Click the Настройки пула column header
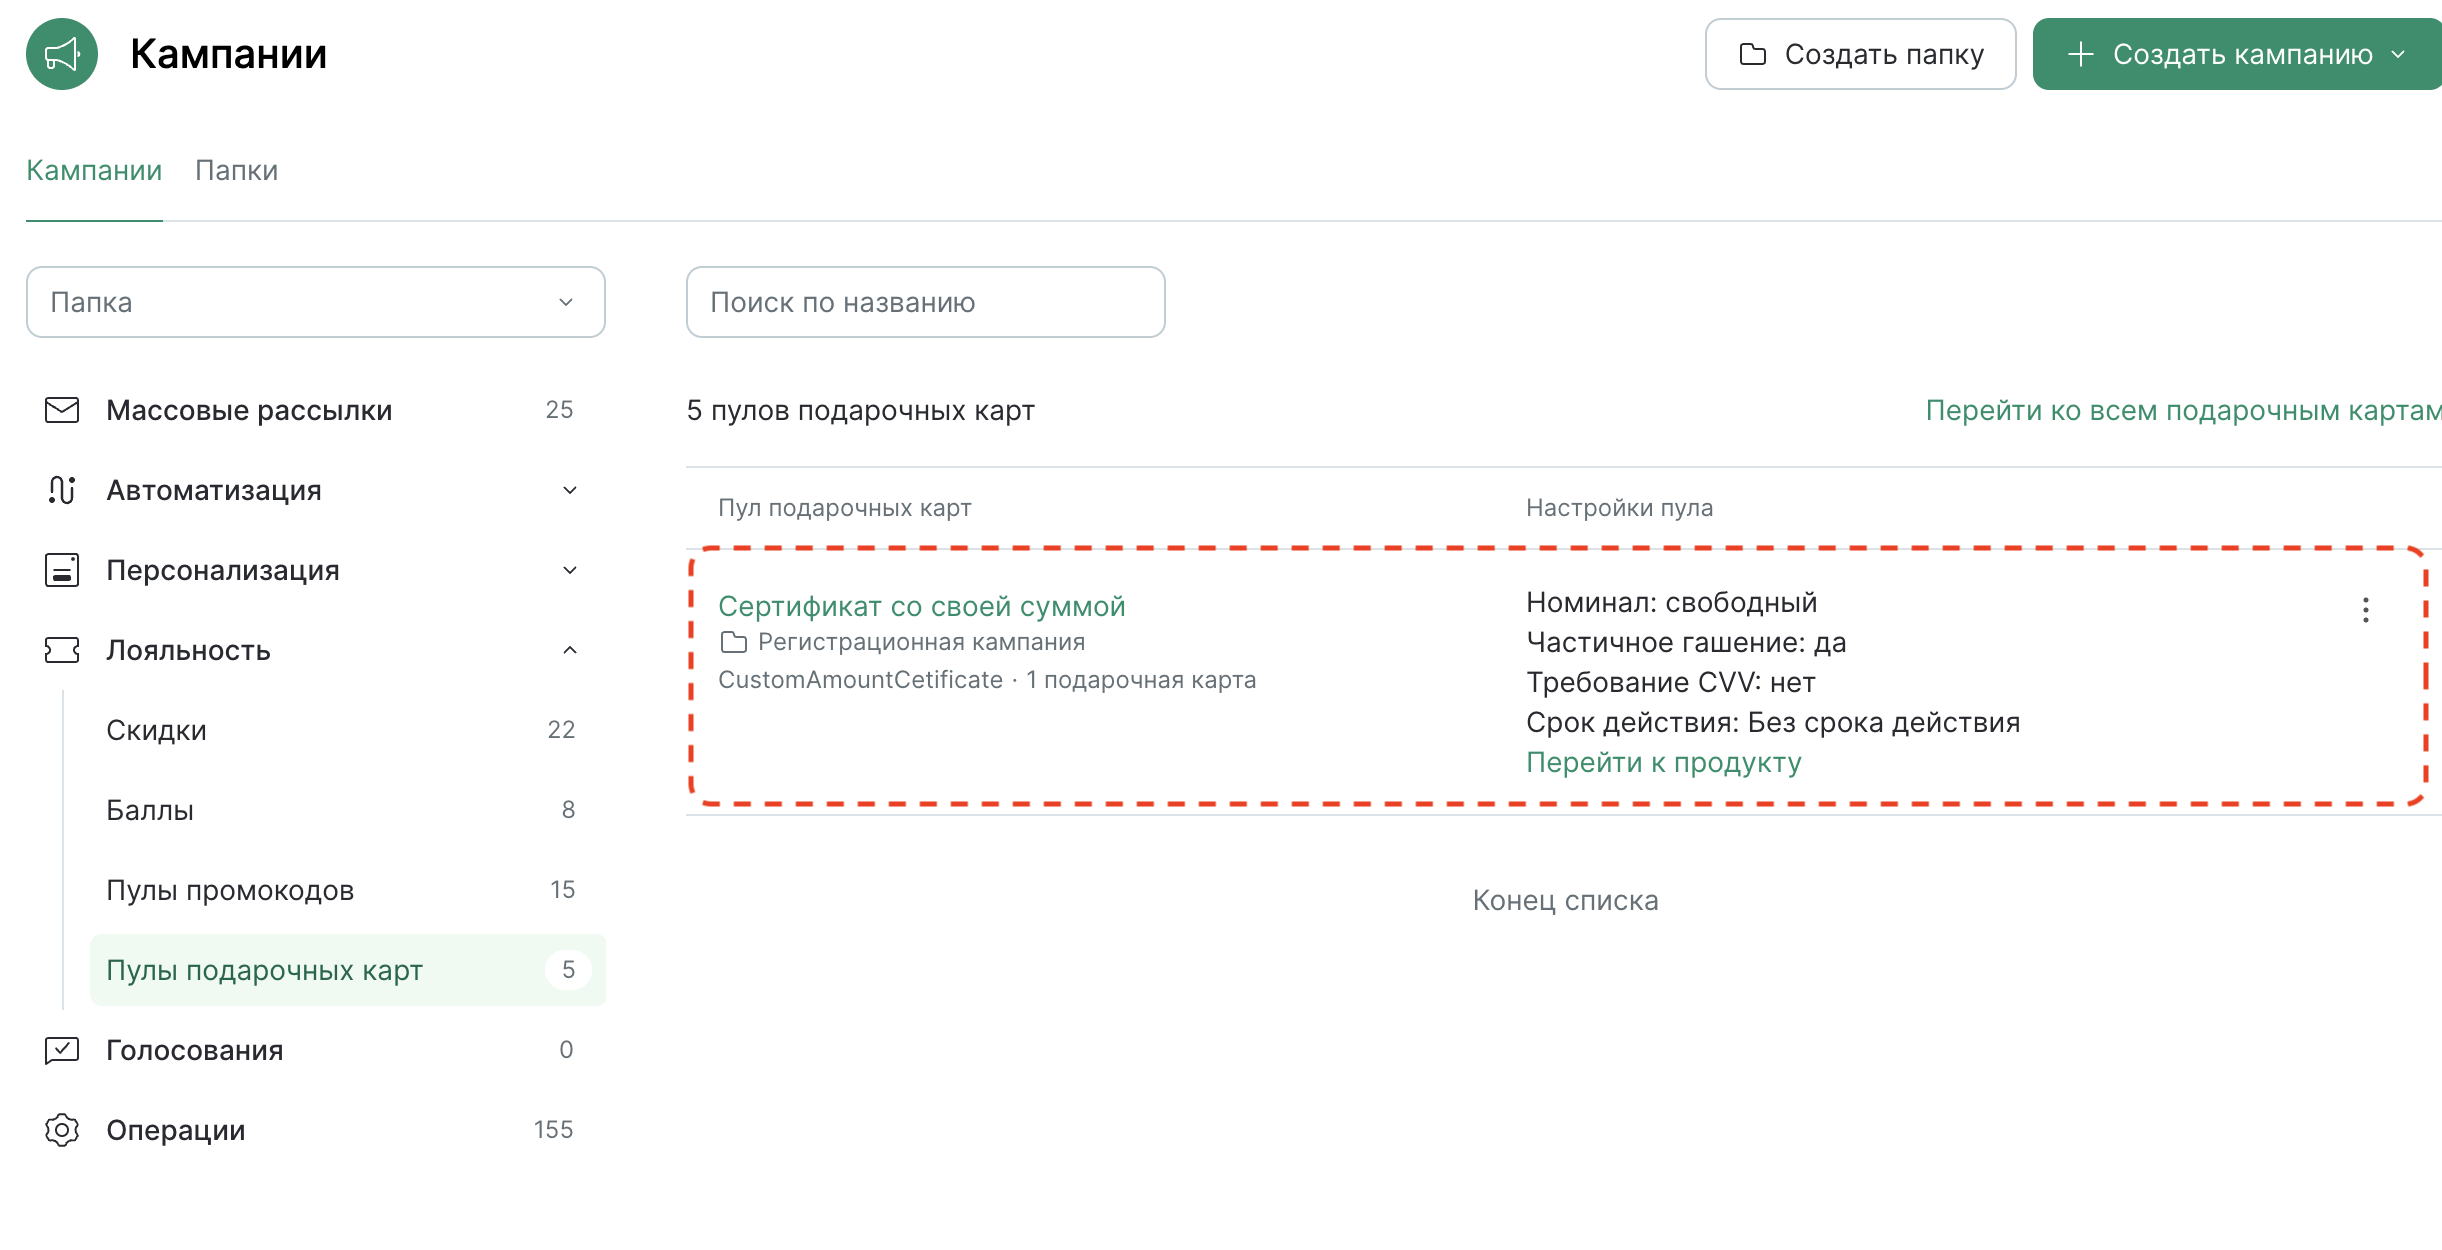 point(1619,508)
